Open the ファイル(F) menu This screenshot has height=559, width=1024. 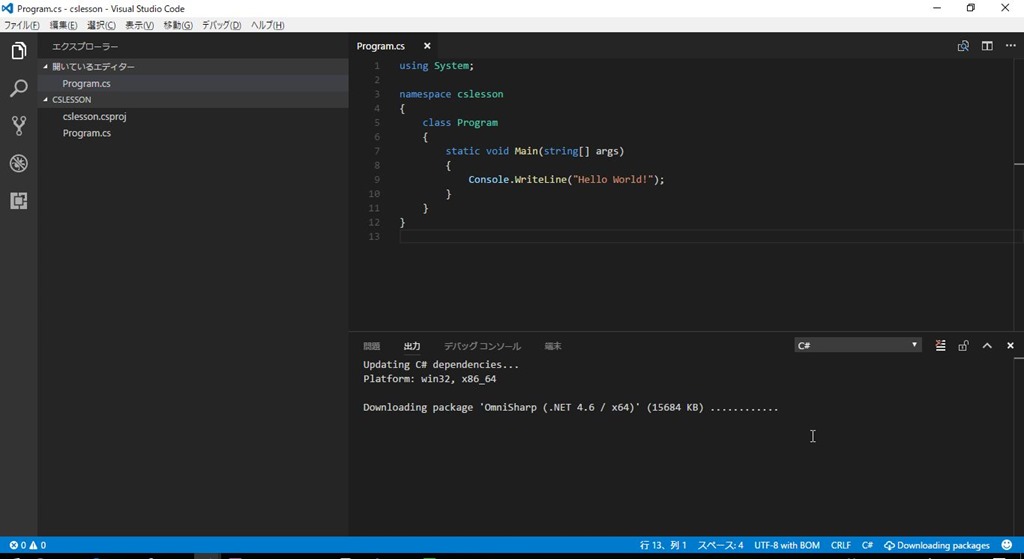[x=22, y=25]
